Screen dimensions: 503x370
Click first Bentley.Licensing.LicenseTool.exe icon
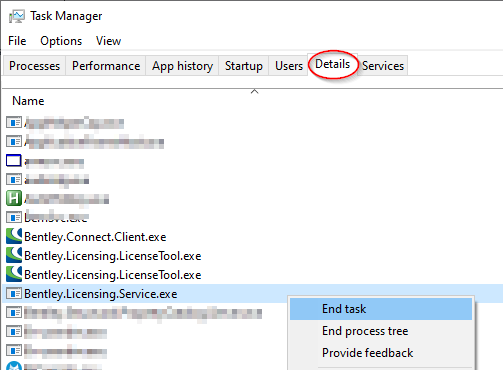coord(14,255)
